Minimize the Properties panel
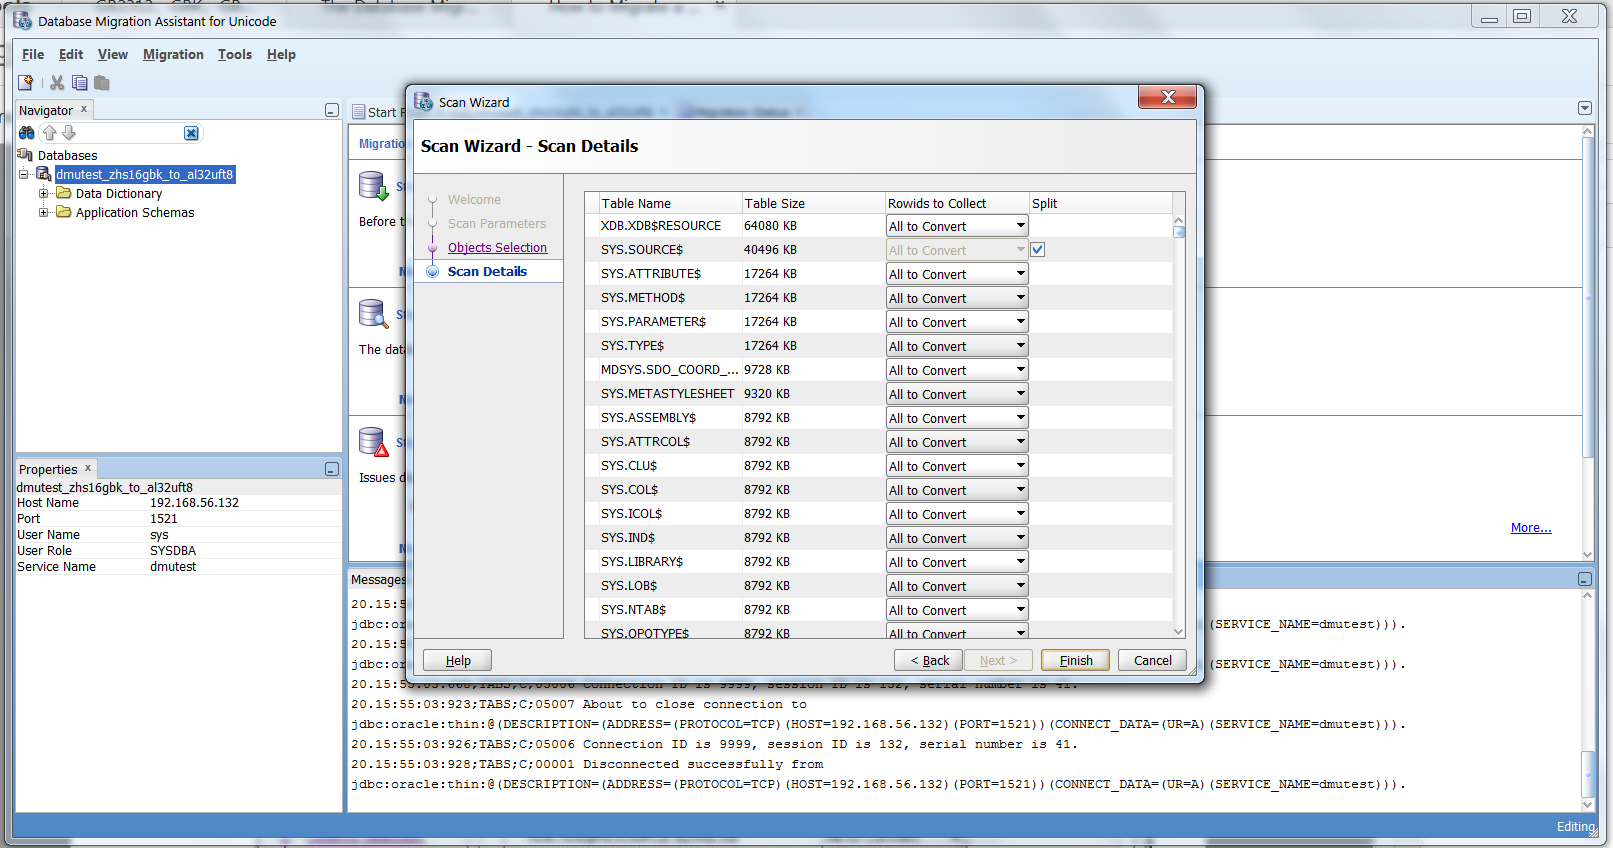Screen dimensions: 1613x848 coord(332,469)
